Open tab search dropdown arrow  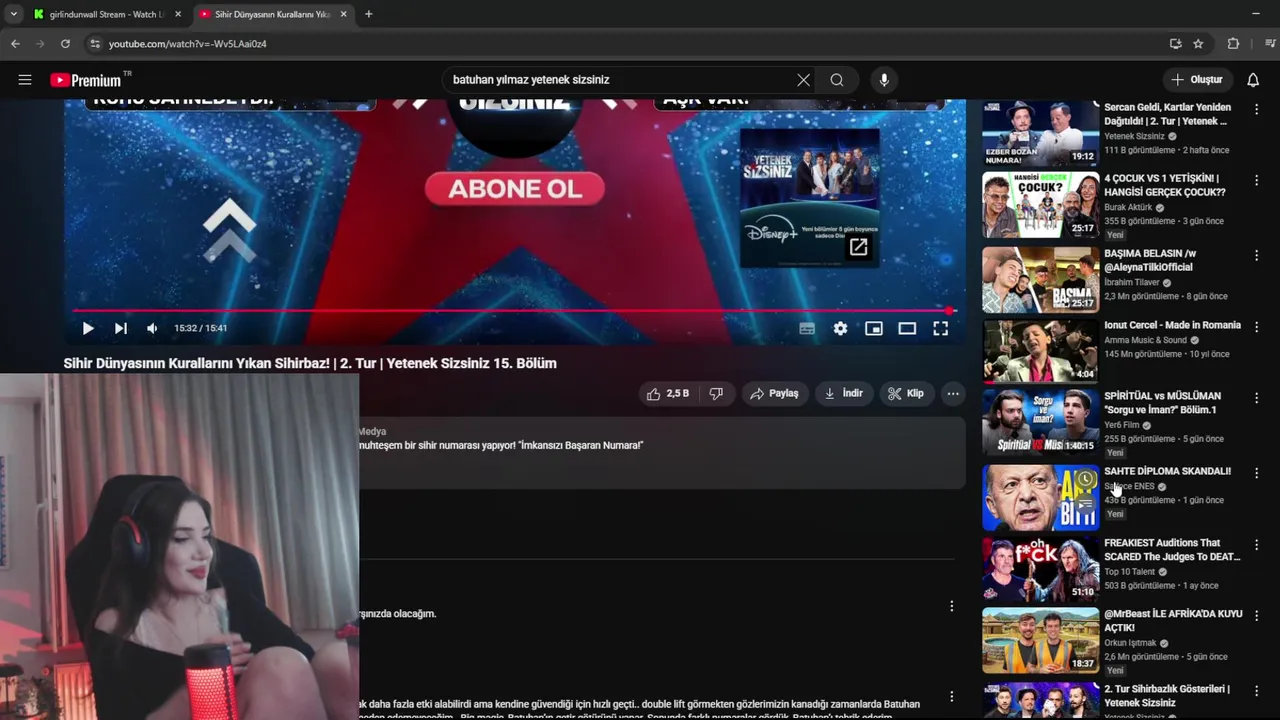tap(13, 14)
